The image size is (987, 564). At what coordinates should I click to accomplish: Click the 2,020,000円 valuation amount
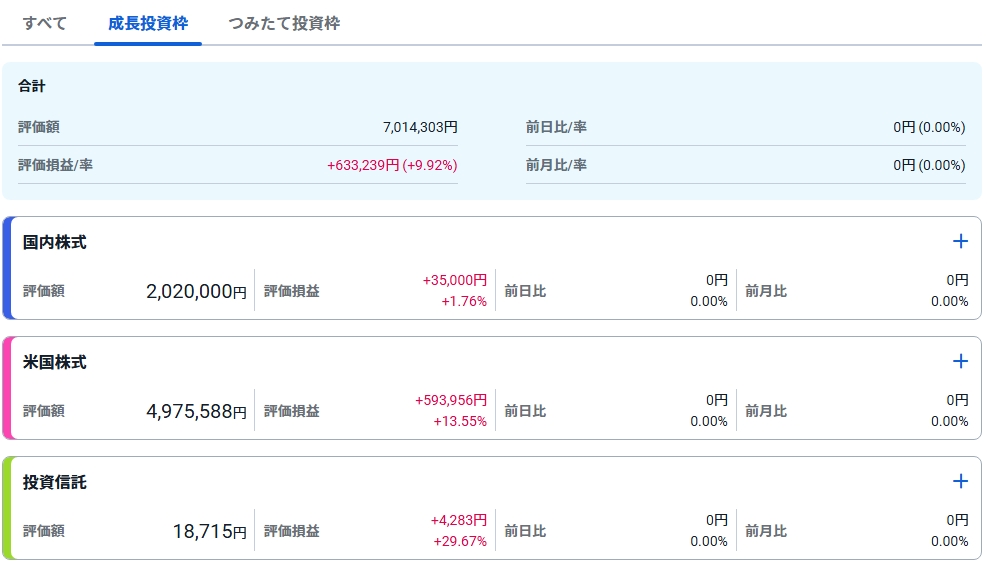[196, 292]
